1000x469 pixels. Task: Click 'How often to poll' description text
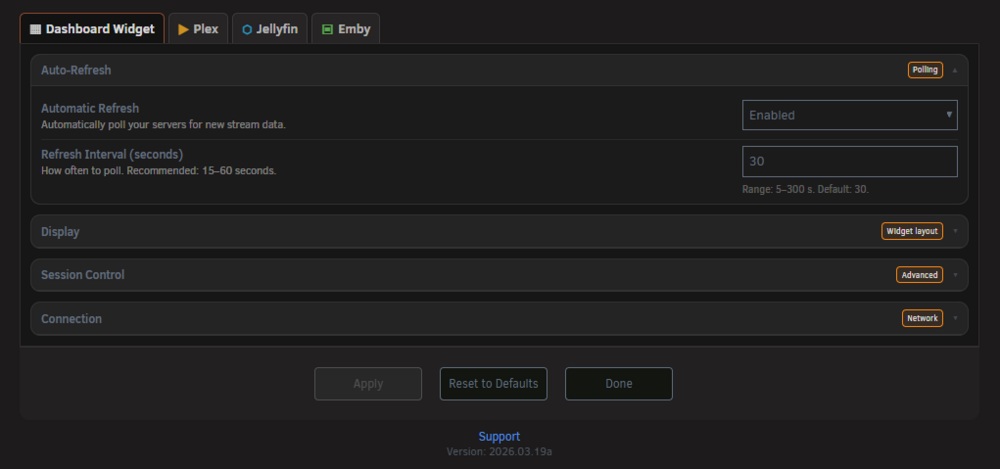pos(159,171)
